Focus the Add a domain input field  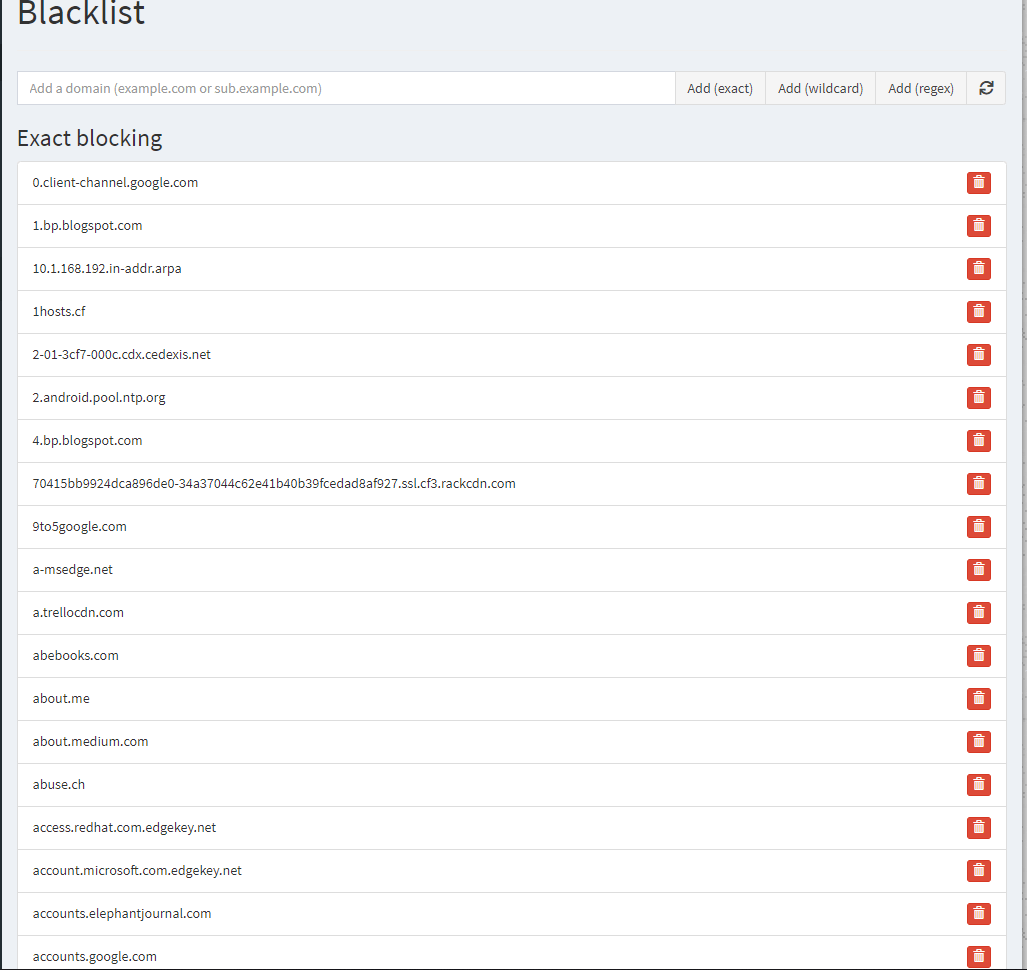(346, 88)
